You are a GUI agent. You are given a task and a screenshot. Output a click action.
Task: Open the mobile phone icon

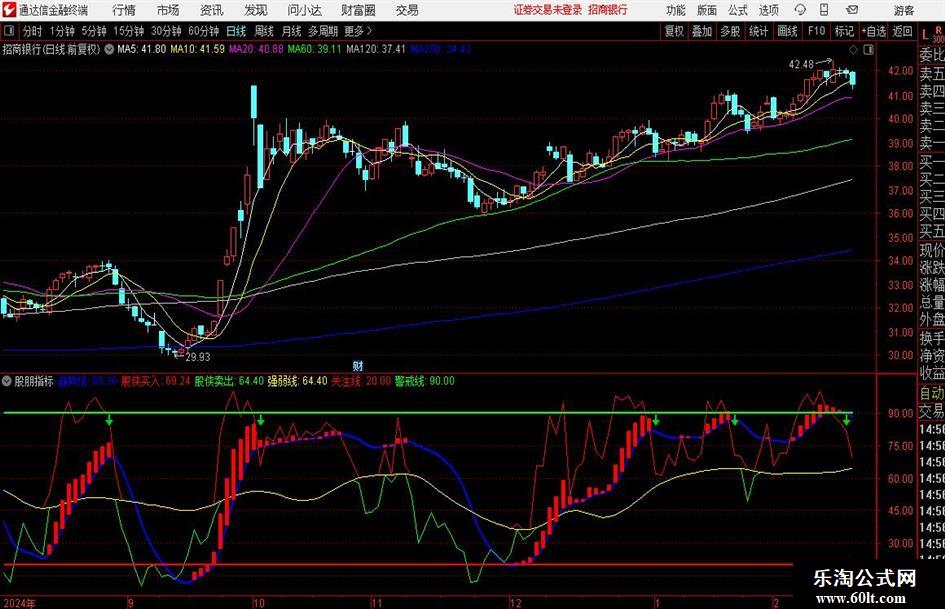coord(824,10)
